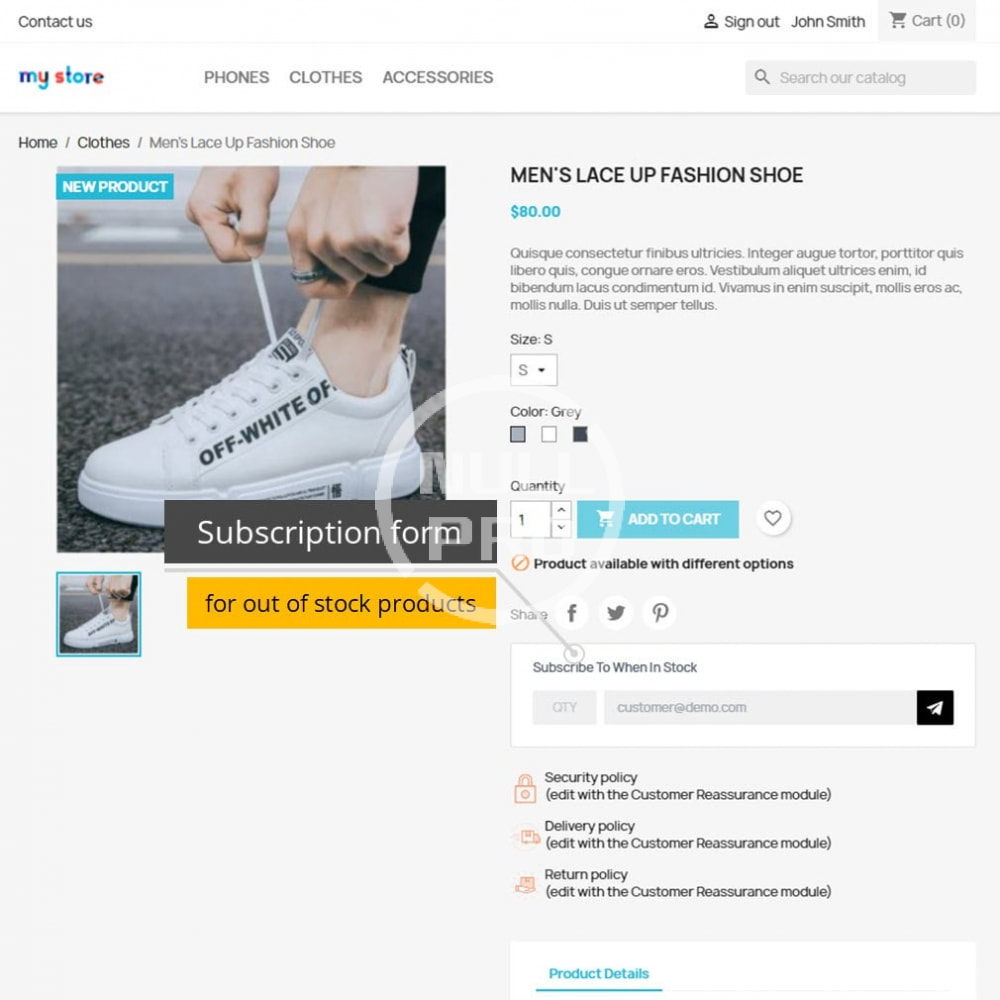The width and height of the screenshot is (1000, 1000).
Task: Open the Clothes menu item
Action: (325, 77)
